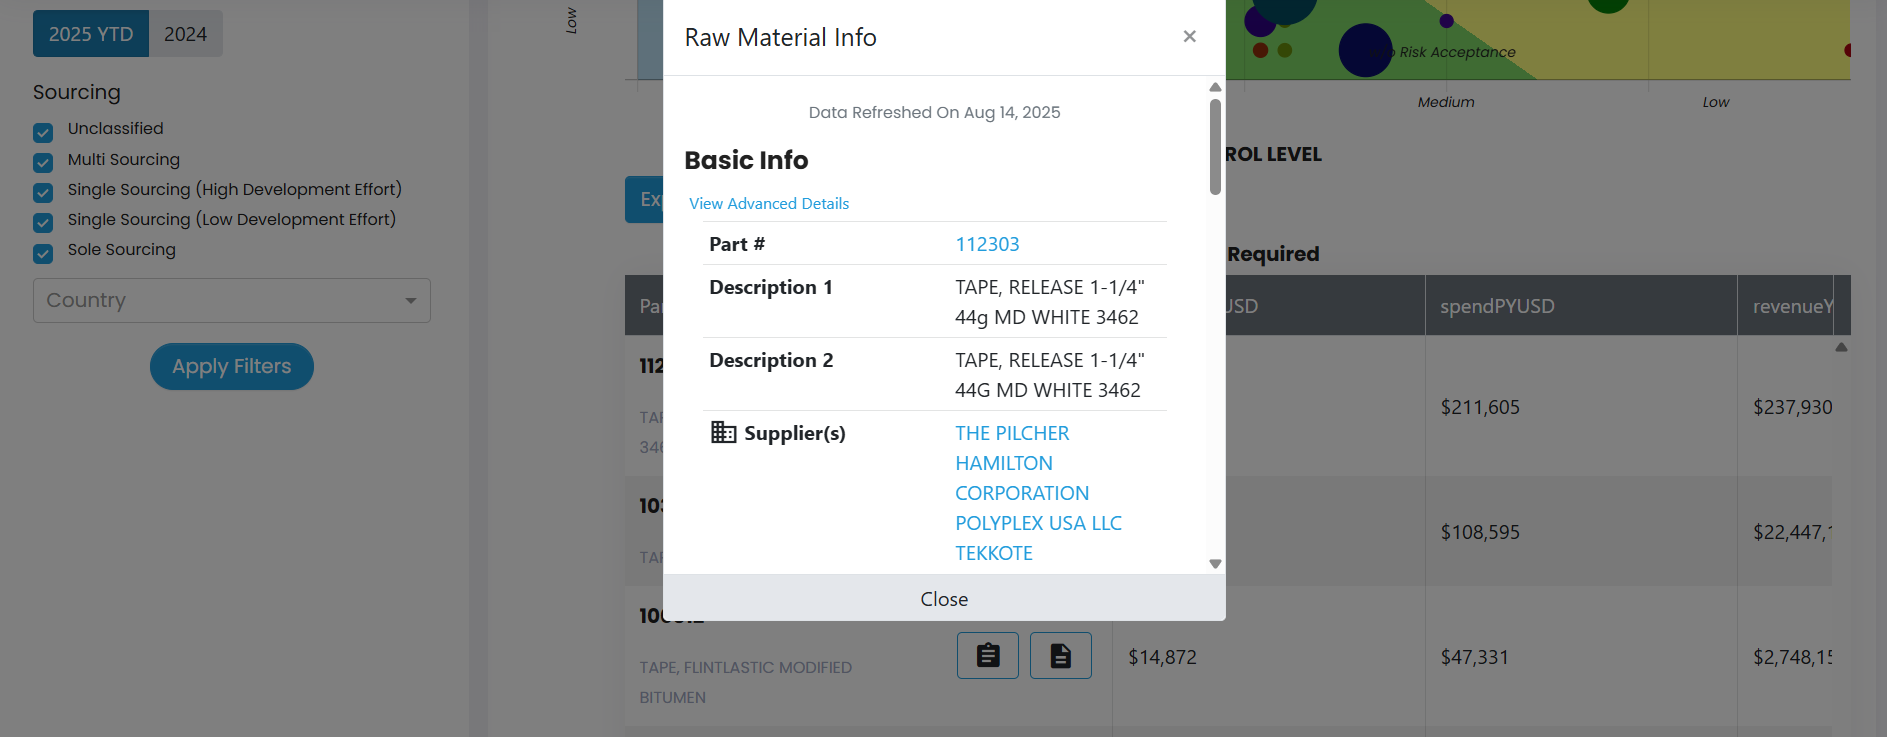Click the red chart bubble beside the olive one
The image size is (1887, 737).
[1260, 50]
